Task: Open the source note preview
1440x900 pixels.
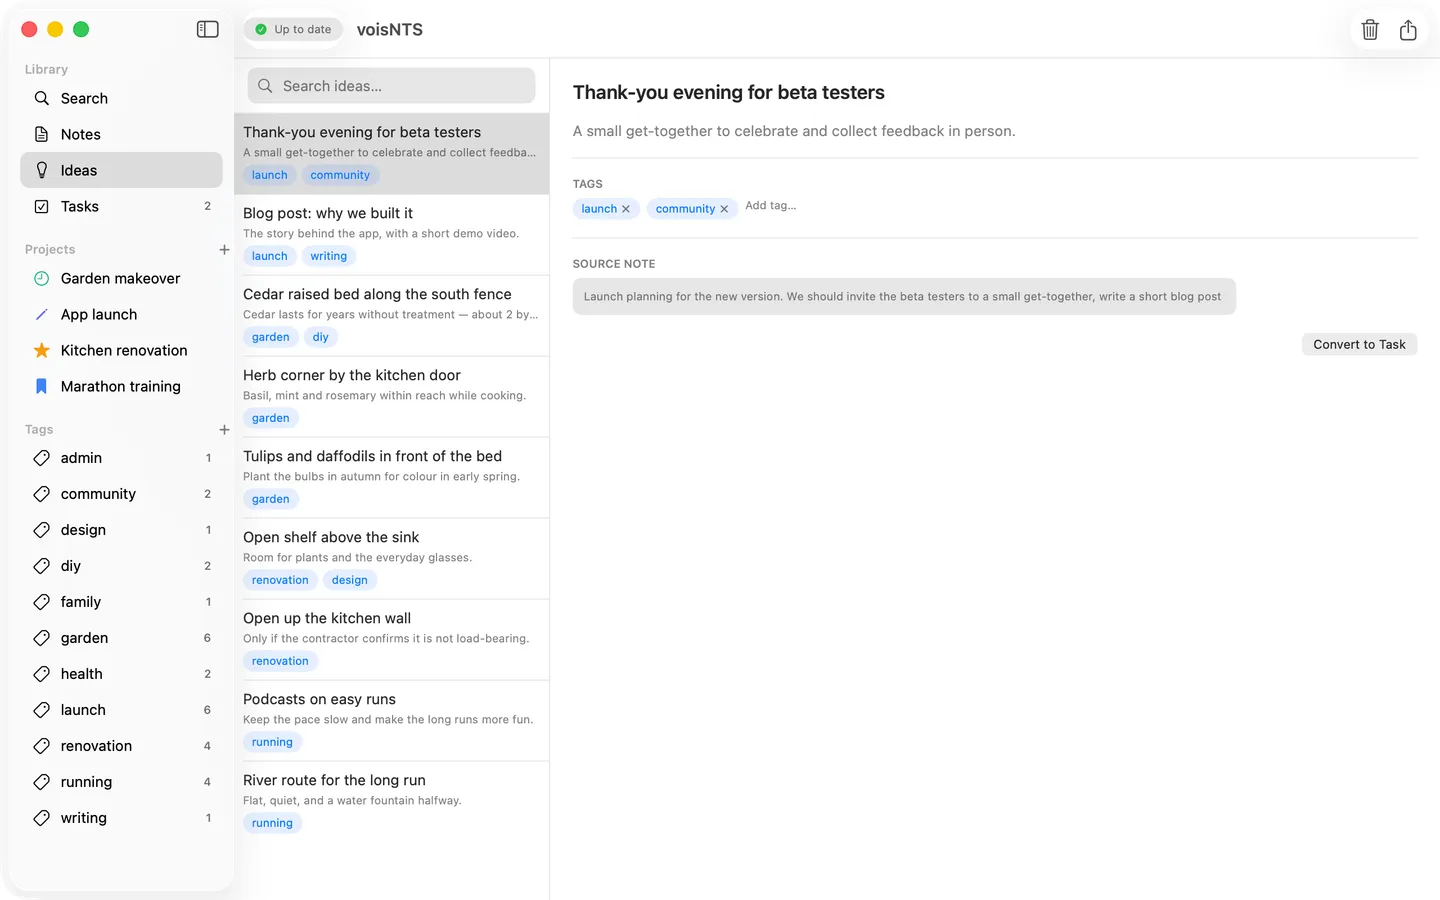Action: (904, 297)
